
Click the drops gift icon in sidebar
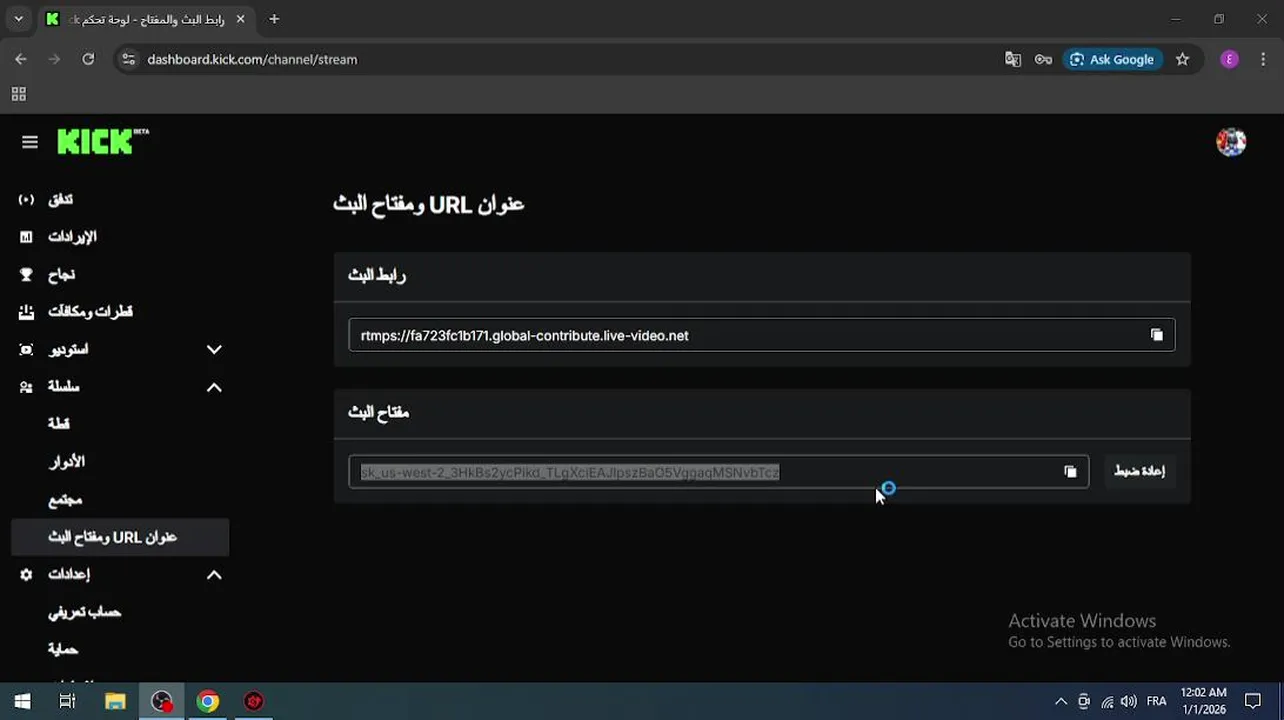(26, 312)
